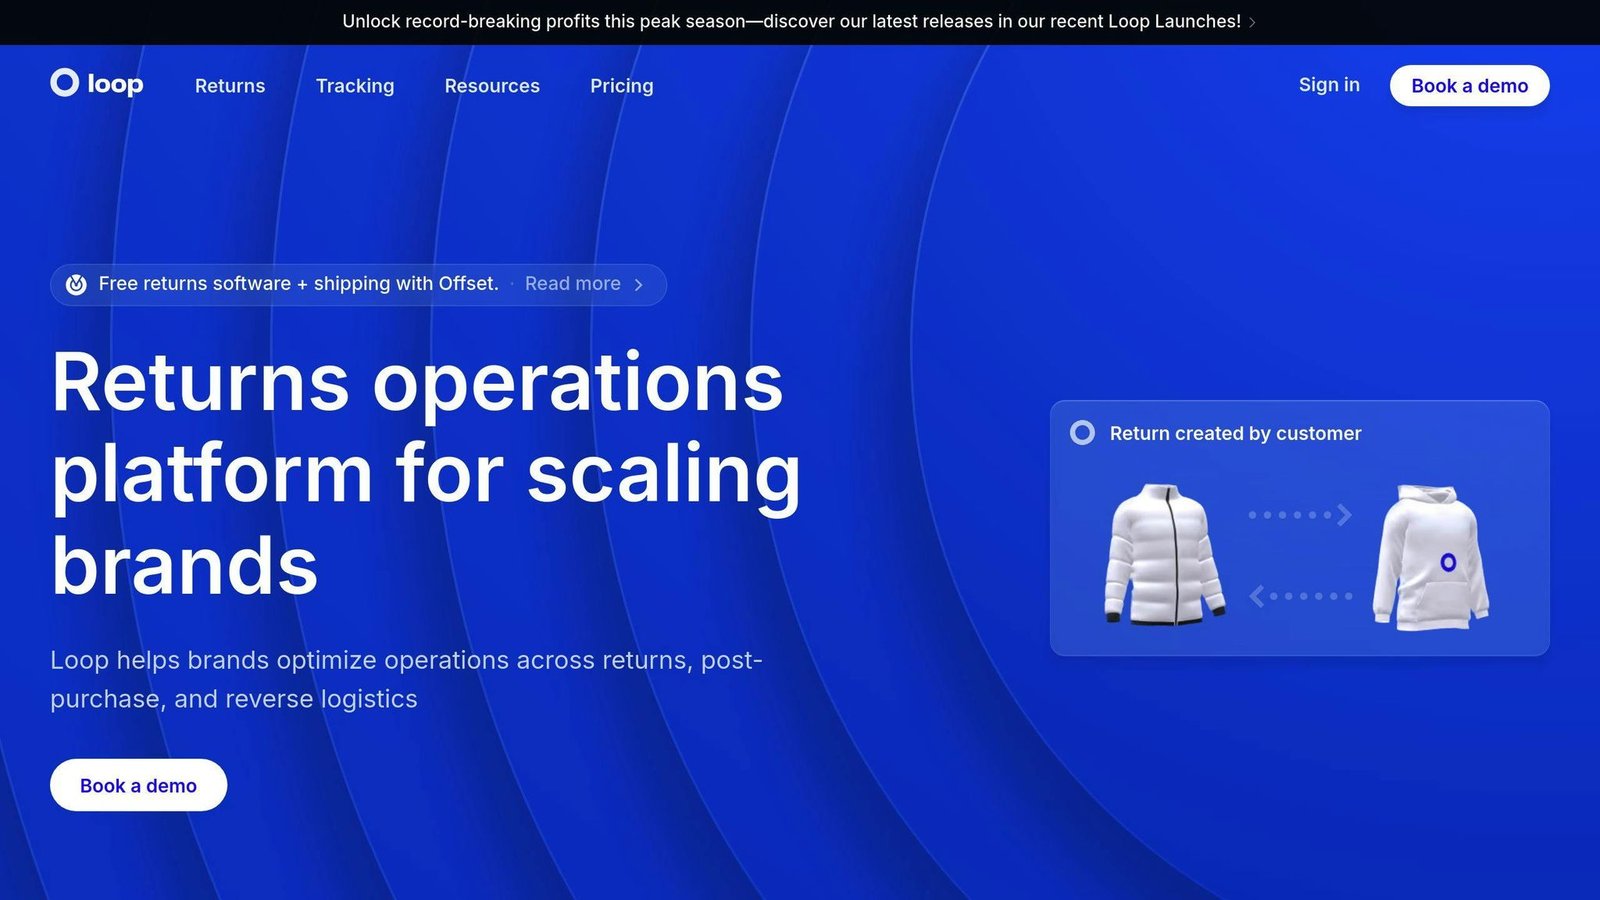Click the circle icon beside 'Return created by customer'
The image size is (1600, 900).
click(x=1082, y=433)
